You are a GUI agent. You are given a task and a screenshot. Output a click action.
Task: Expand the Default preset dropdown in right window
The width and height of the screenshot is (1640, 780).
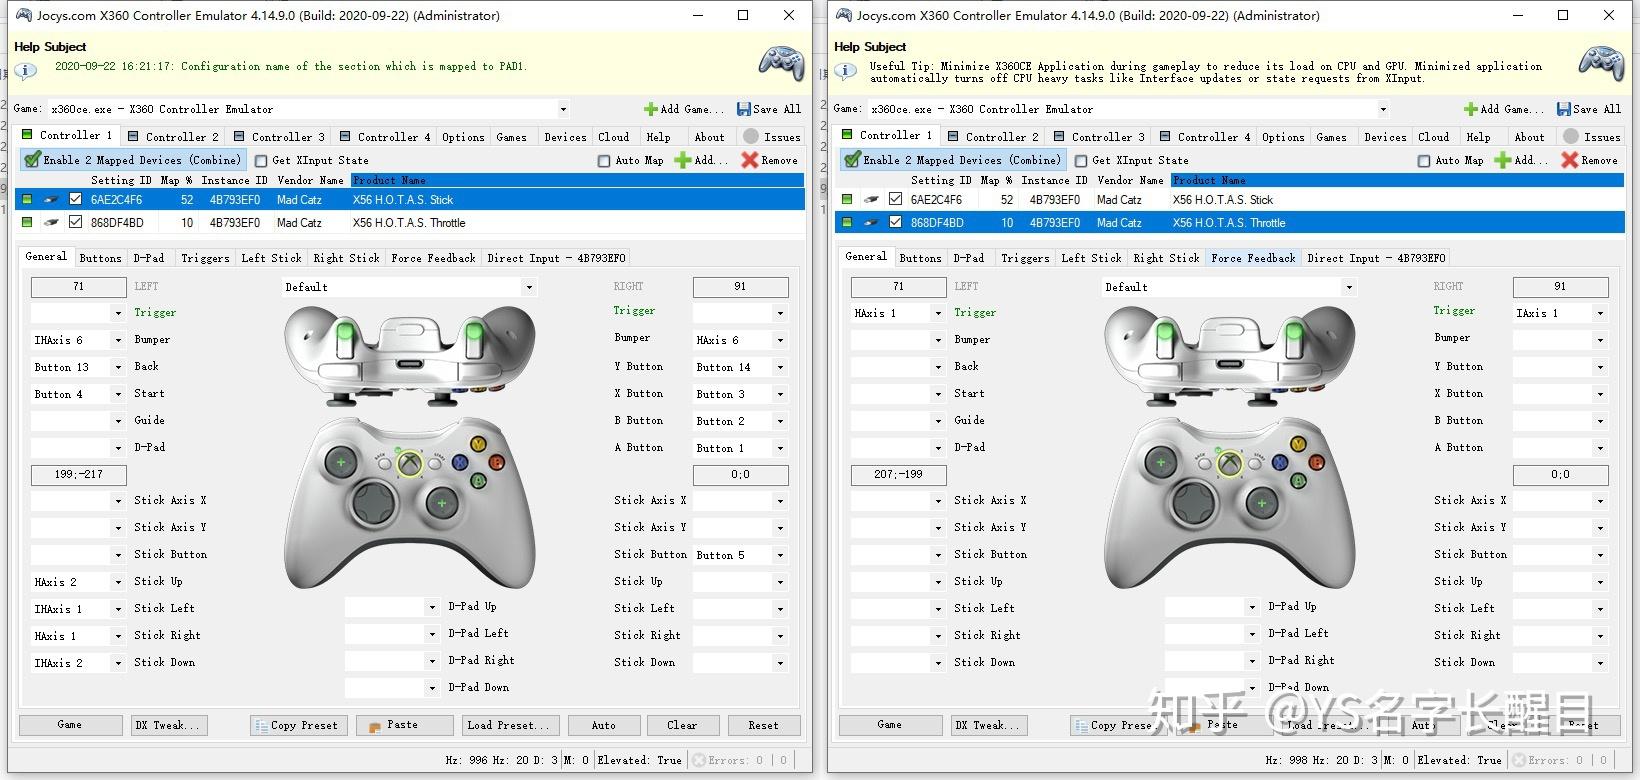click(x=1349, y=288)
